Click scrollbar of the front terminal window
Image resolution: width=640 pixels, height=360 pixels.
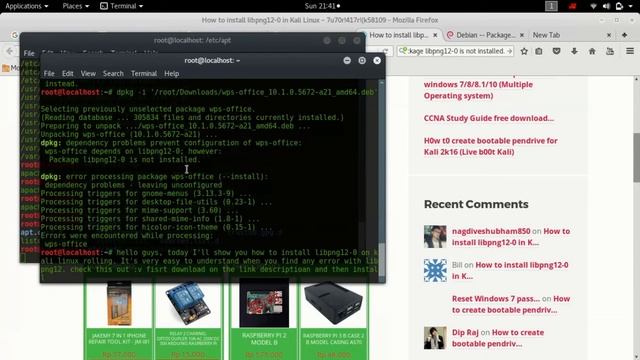382,180
